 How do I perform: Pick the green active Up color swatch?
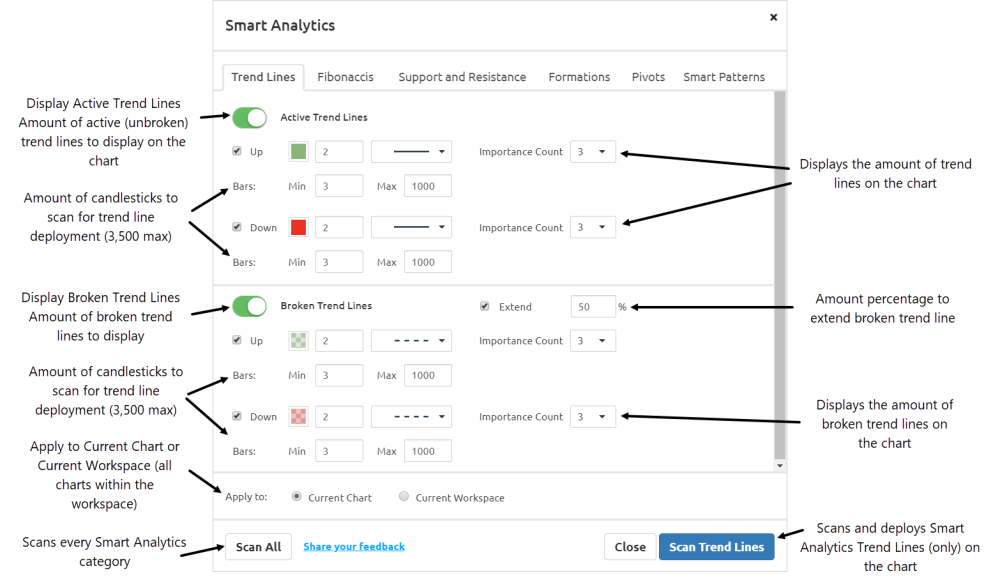(298, 152)
